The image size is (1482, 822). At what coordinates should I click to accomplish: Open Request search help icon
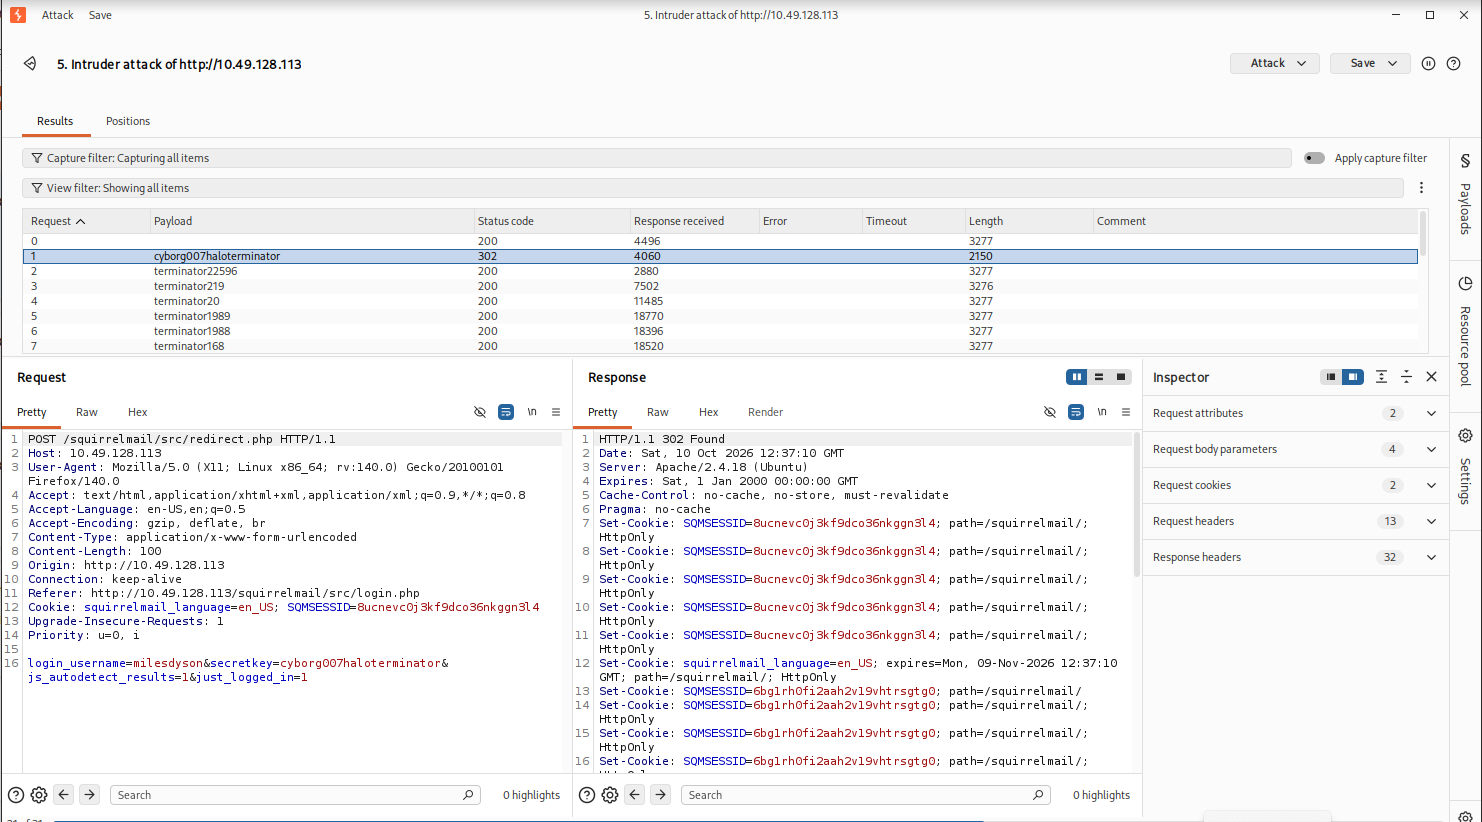coord(16,795)
